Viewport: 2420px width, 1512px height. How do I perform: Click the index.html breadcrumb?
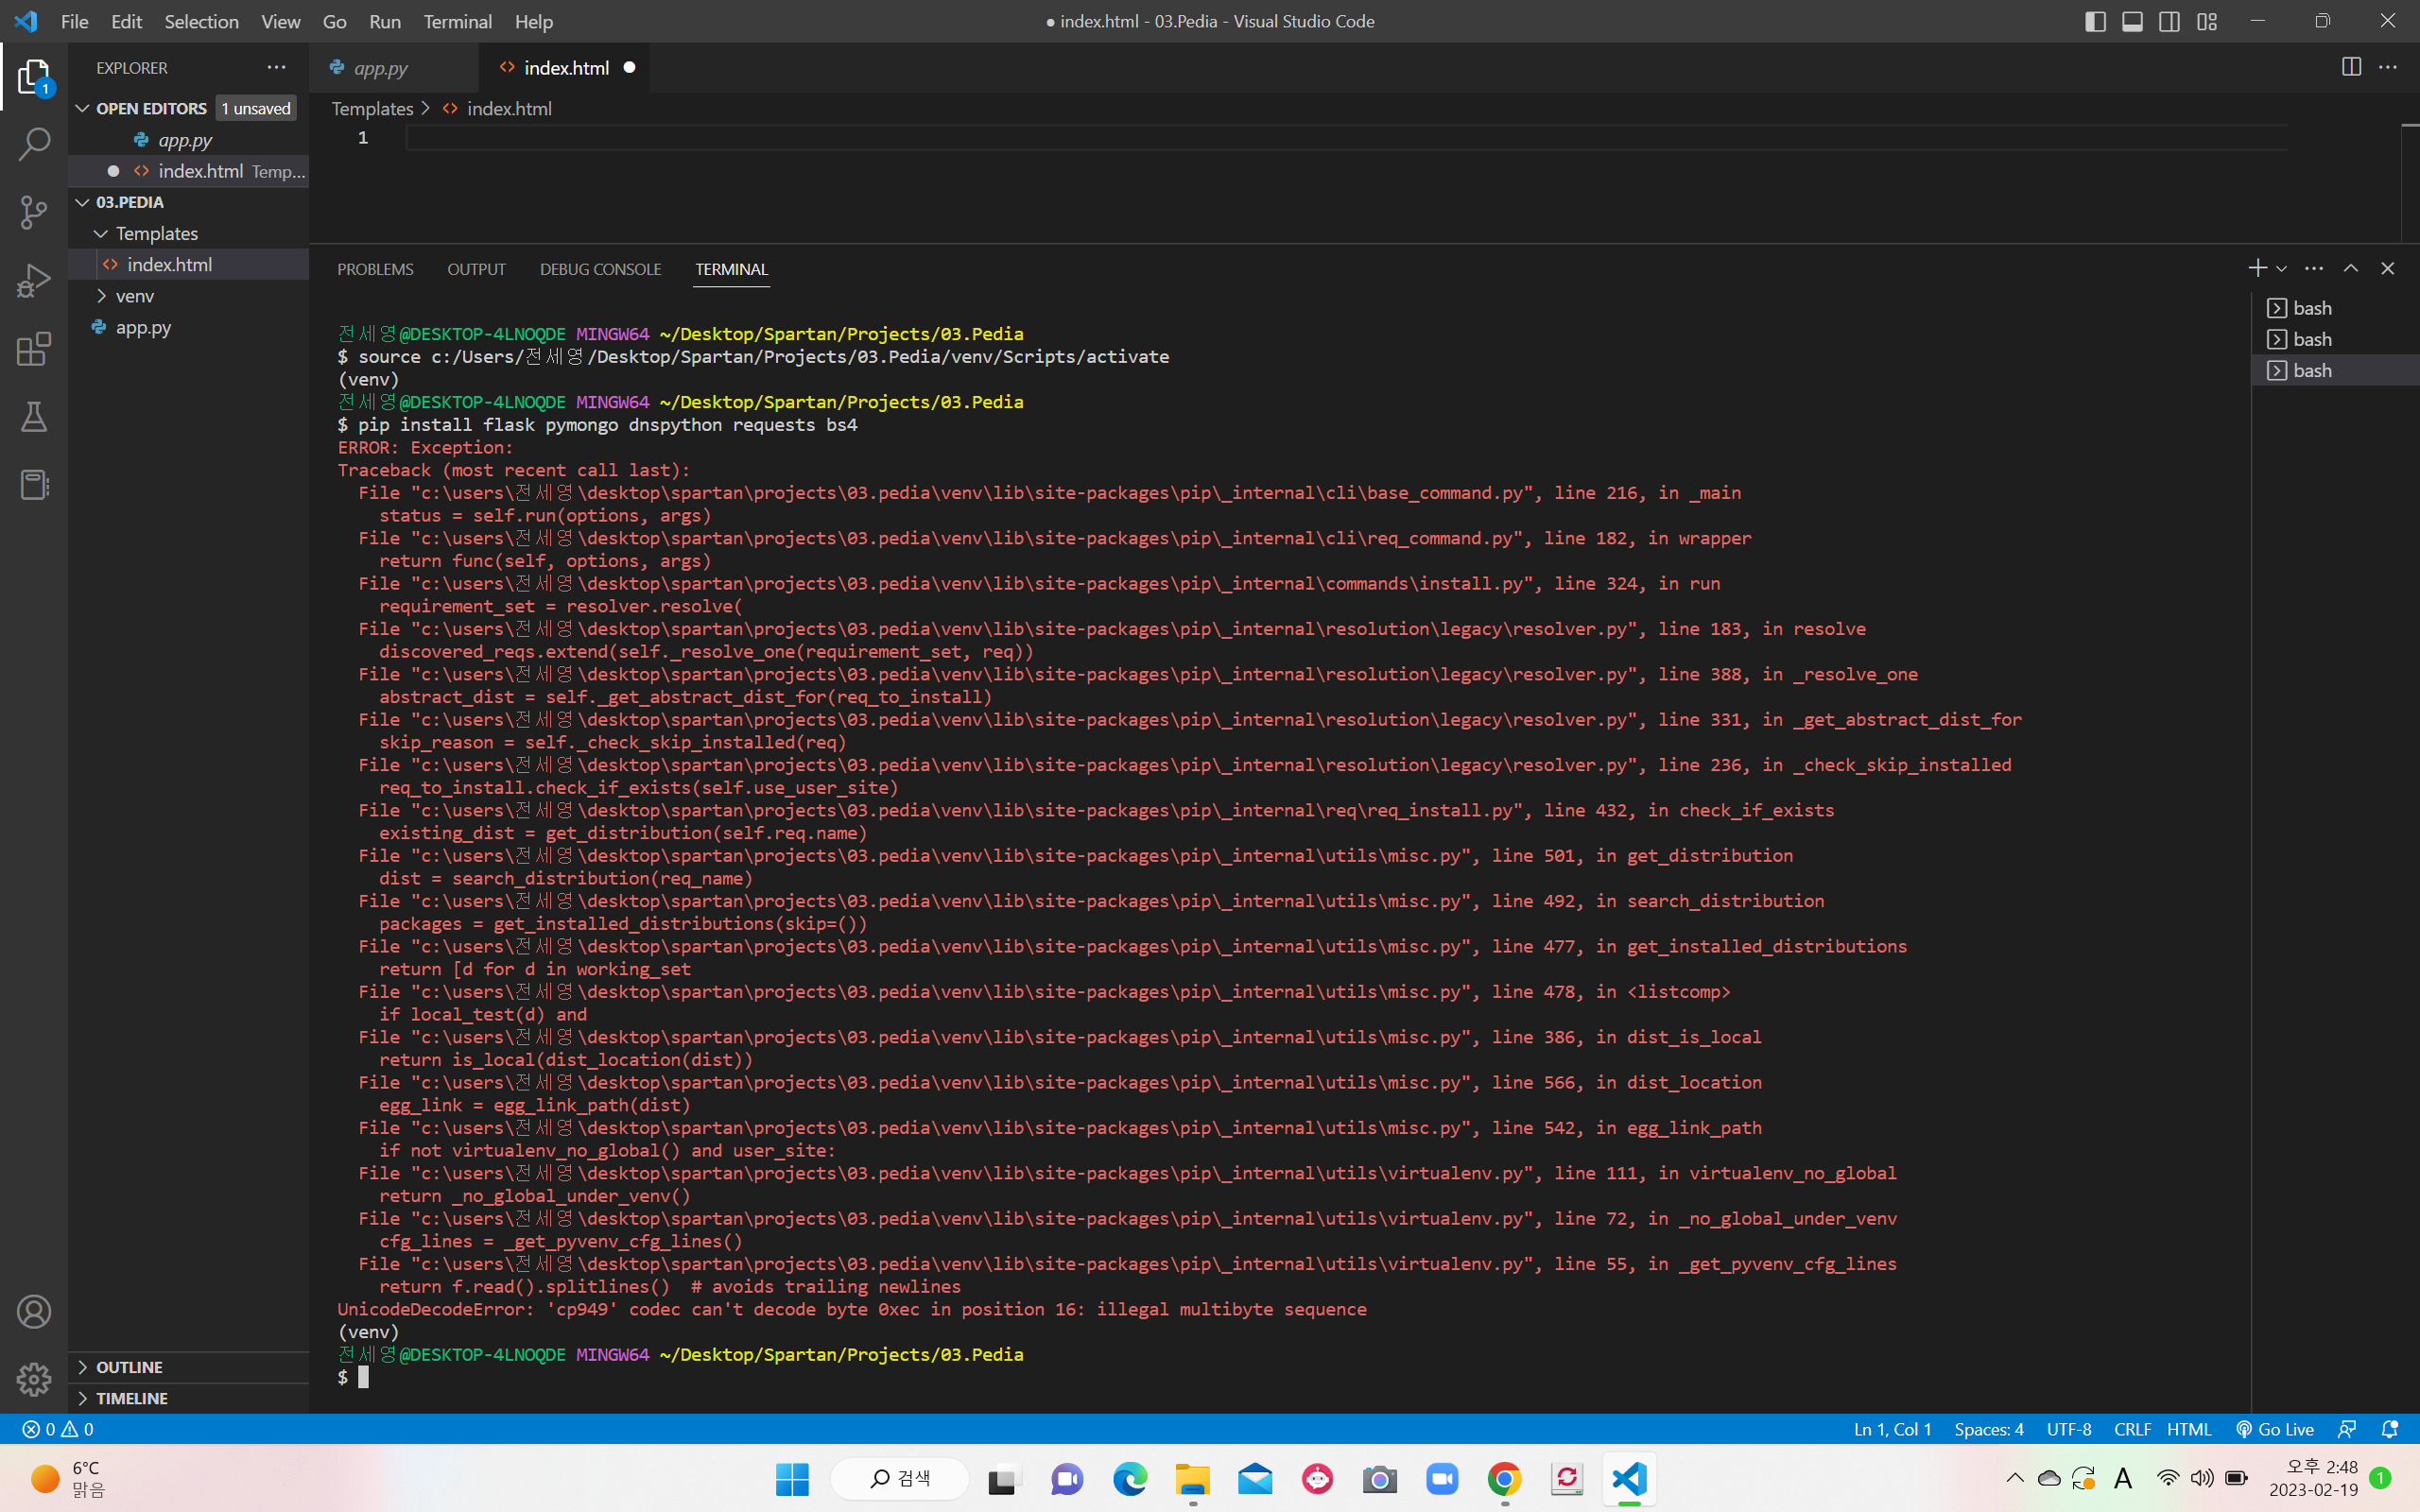[x=509, y=108]
